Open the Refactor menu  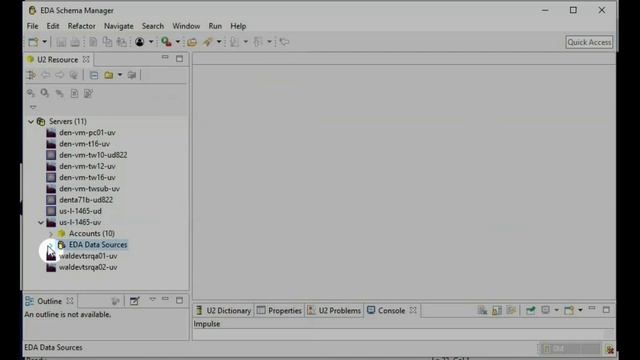[82, 26]
